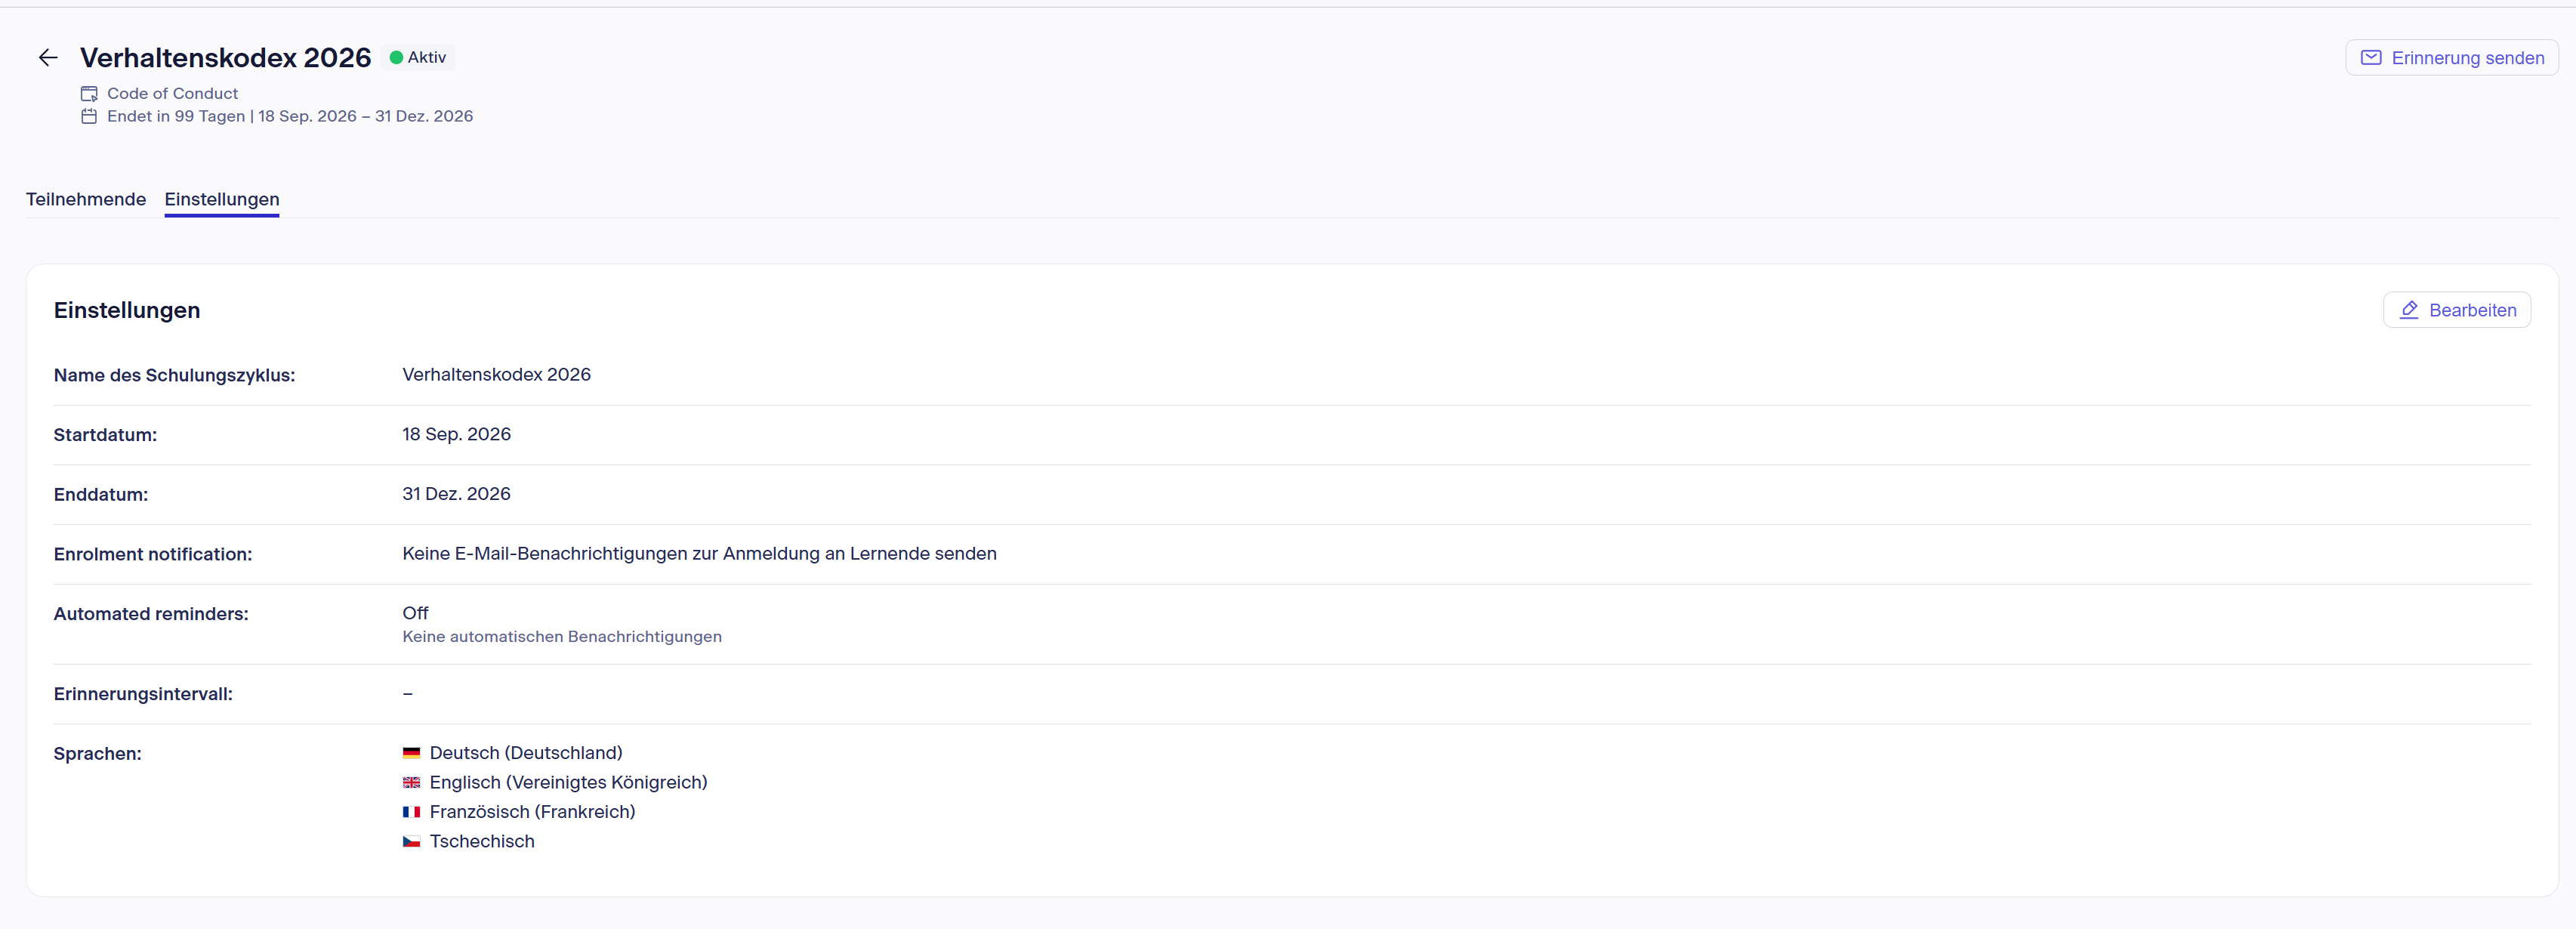Click the envelope icon in Erinnerung senden
This screenshot has height=929, width=2576.
pos(2370,58)
